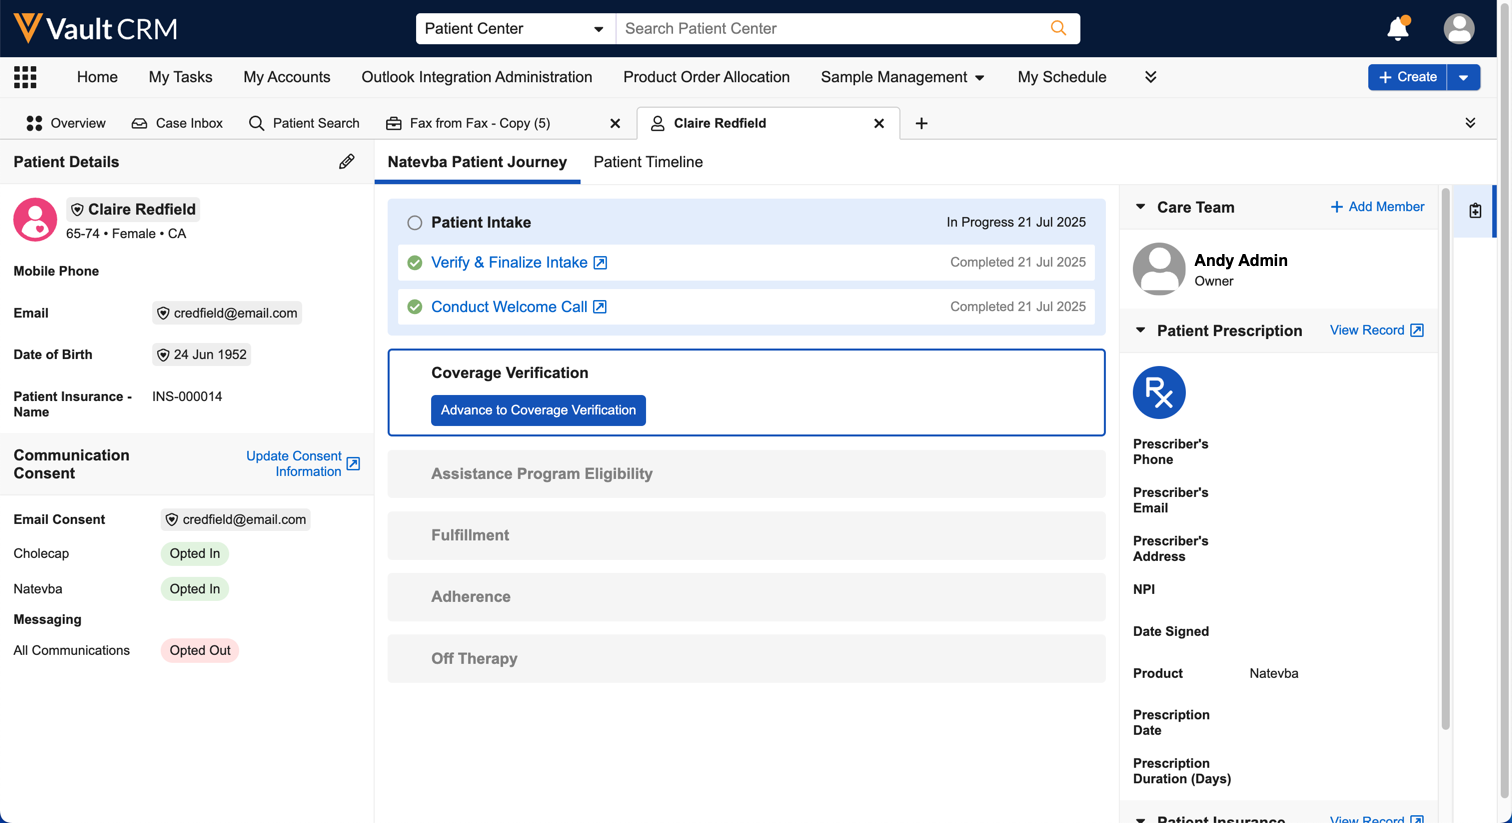Open the Patient Center dropdown
The width and height of the screenshot is (1512, 823).
[515, 29]
